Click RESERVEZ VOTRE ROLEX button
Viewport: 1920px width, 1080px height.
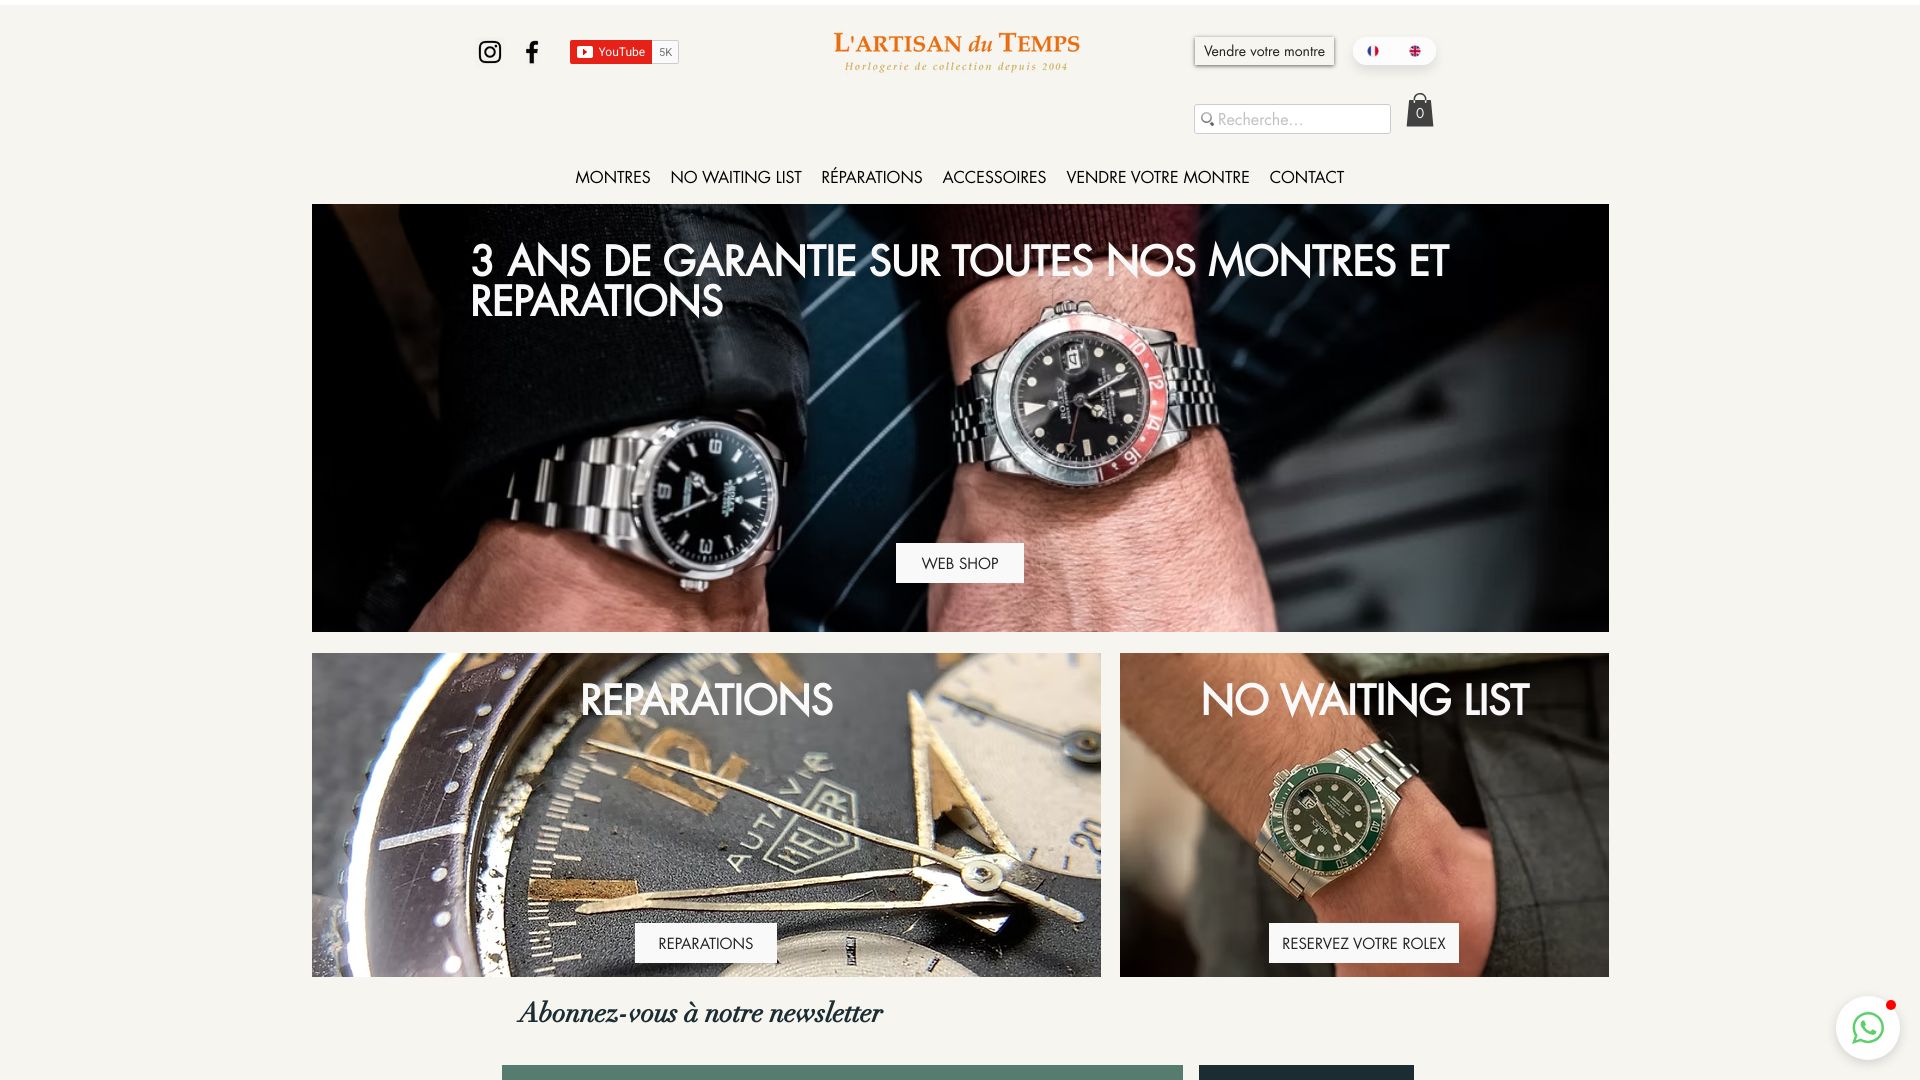[x=1363, y=943]
